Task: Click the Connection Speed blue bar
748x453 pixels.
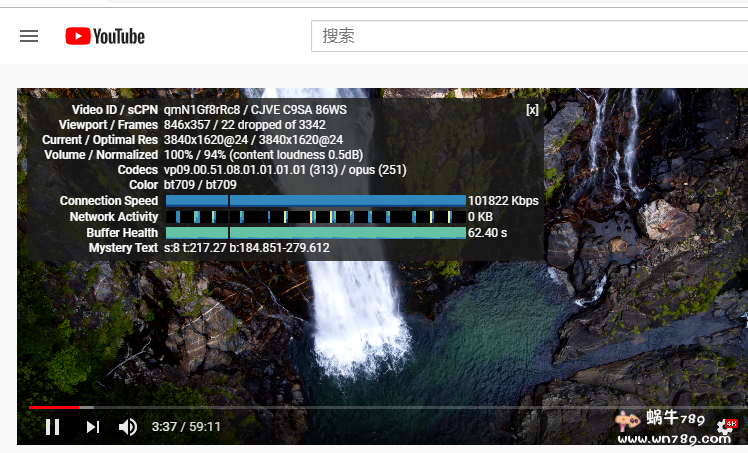Action: (314, 201)
